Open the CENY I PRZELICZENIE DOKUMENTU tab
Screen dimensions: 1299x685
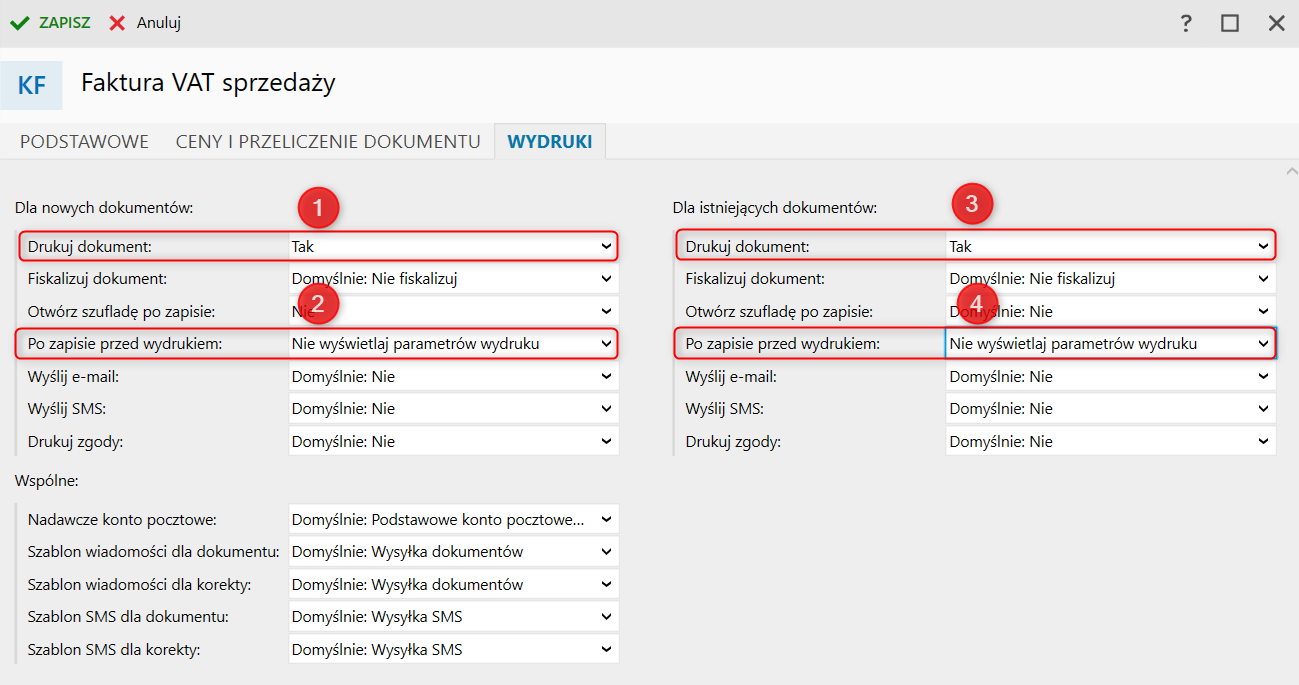click(x=328, y=141)
